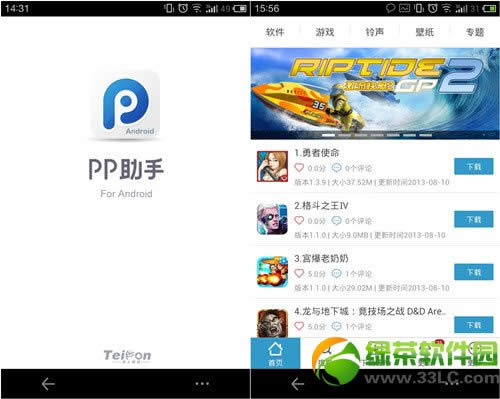
Task: Tap the 15:56 clock in status bar
Action: [267, 8]
